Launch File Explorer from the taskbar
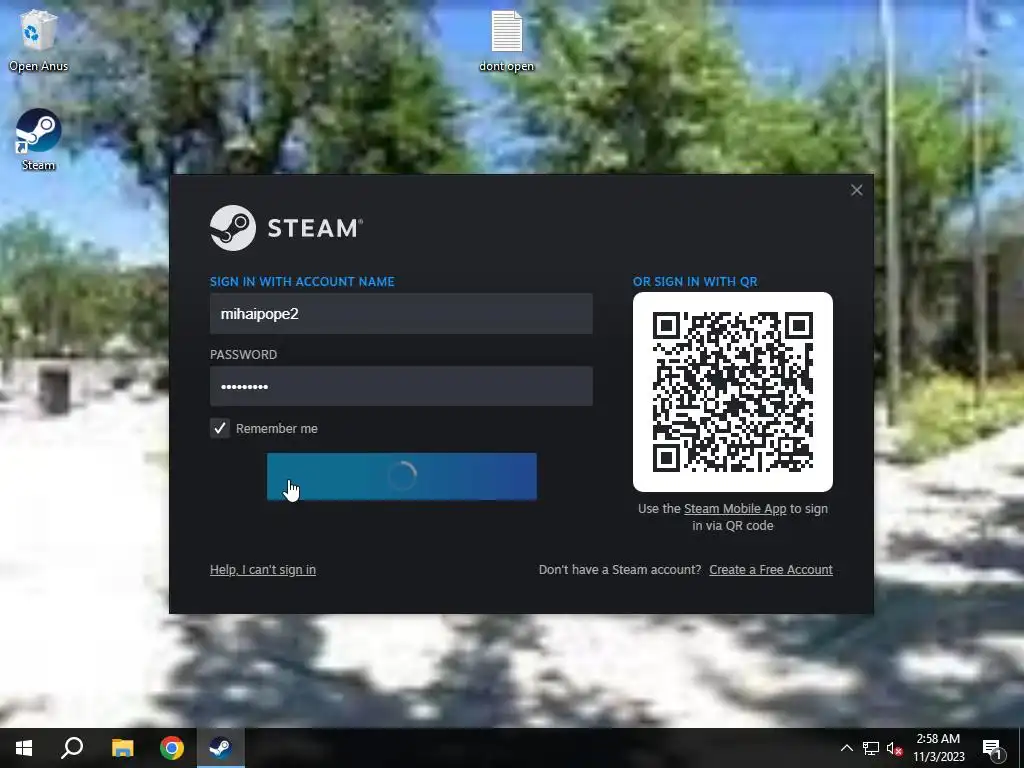Image resolution: width=1024 pixels, height=768 pixels. click(x=122, y=748)
